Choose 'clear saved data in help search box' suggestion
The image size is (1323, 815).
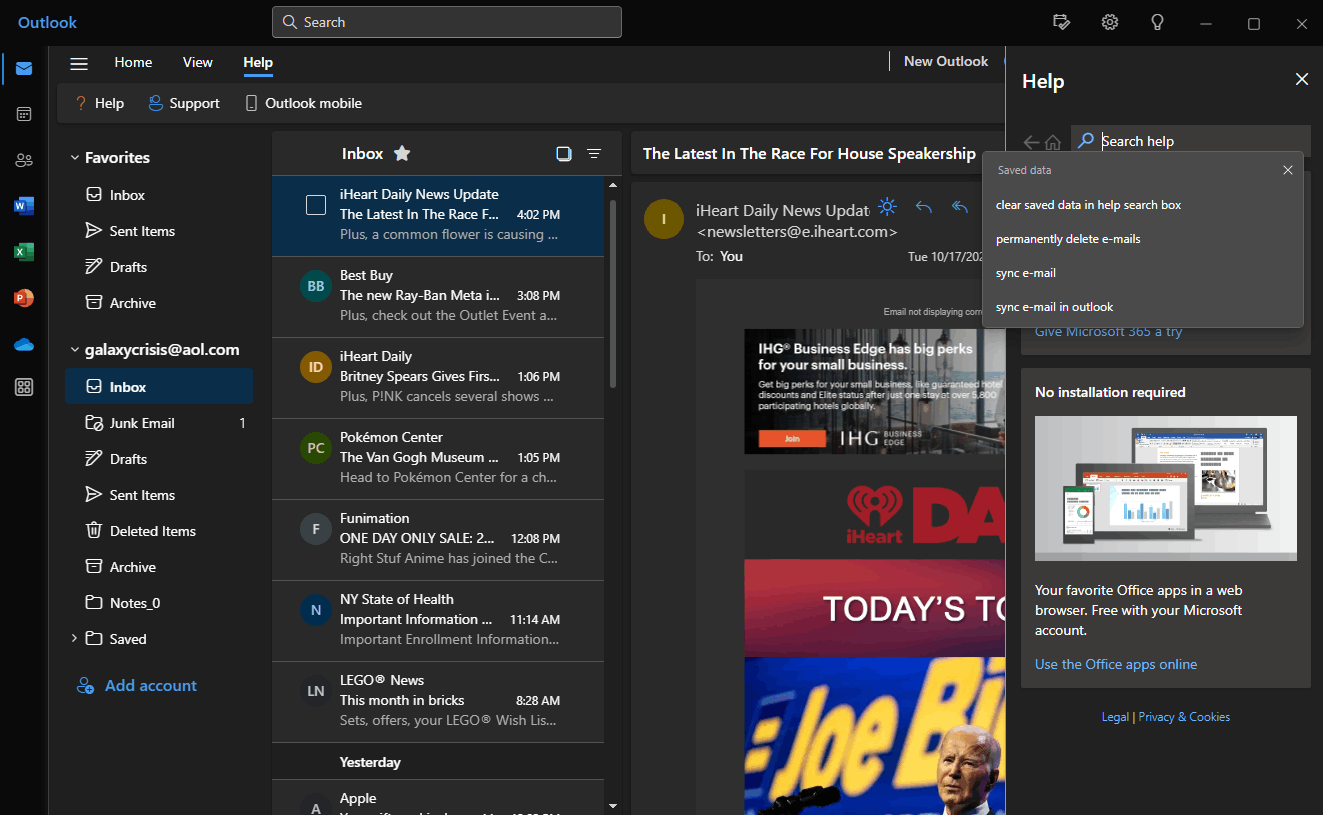(x=1143, y=205)
